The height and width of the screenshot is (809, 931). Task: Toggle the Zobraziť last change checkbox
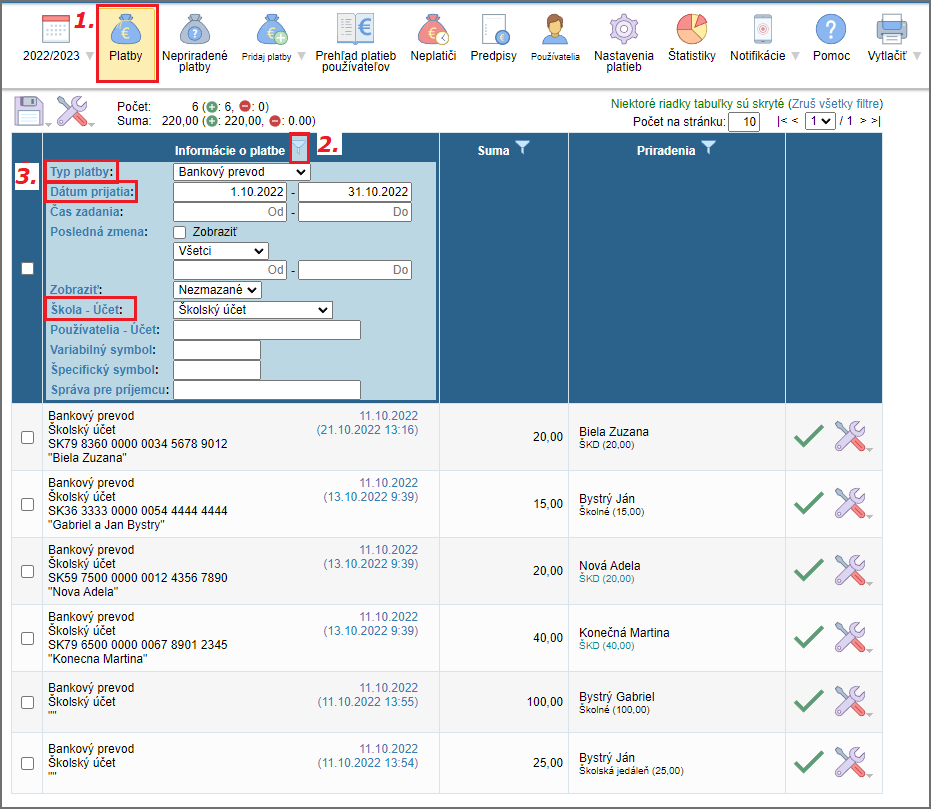coord(180,232)
